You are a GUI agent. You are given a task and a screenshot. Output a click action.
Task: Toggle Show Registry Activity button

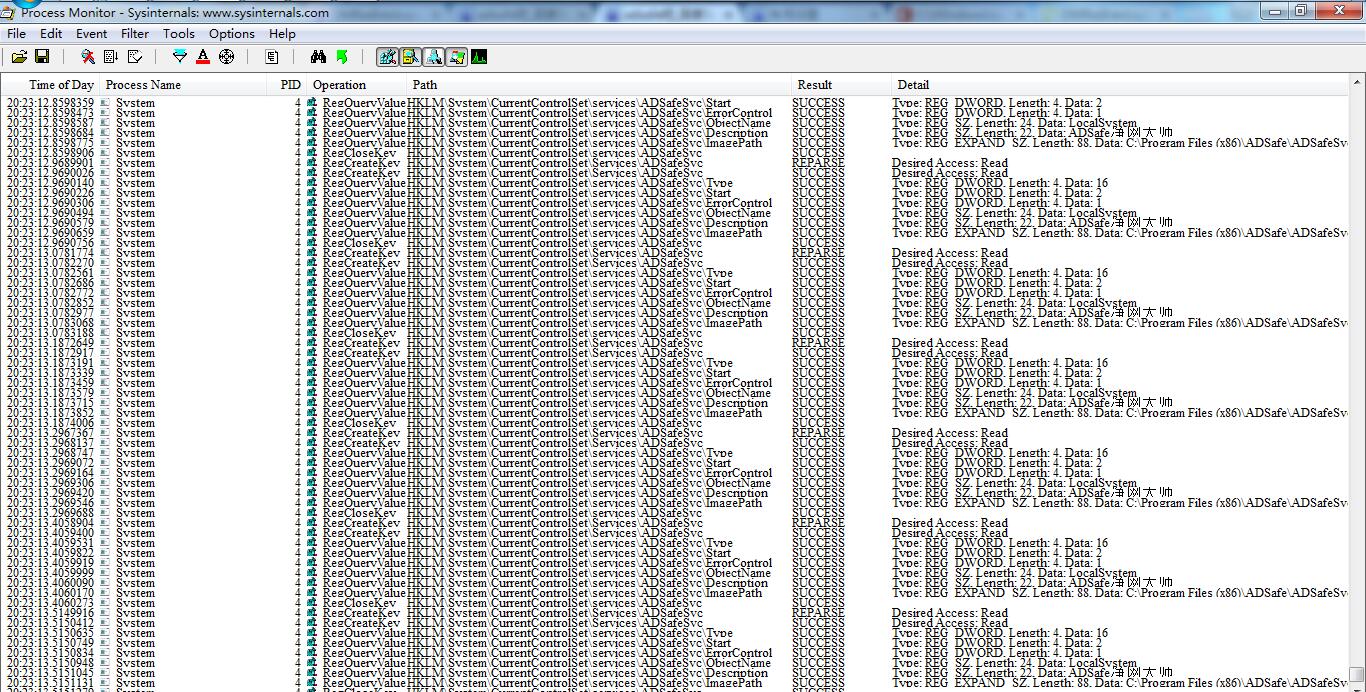coord(387,57)
